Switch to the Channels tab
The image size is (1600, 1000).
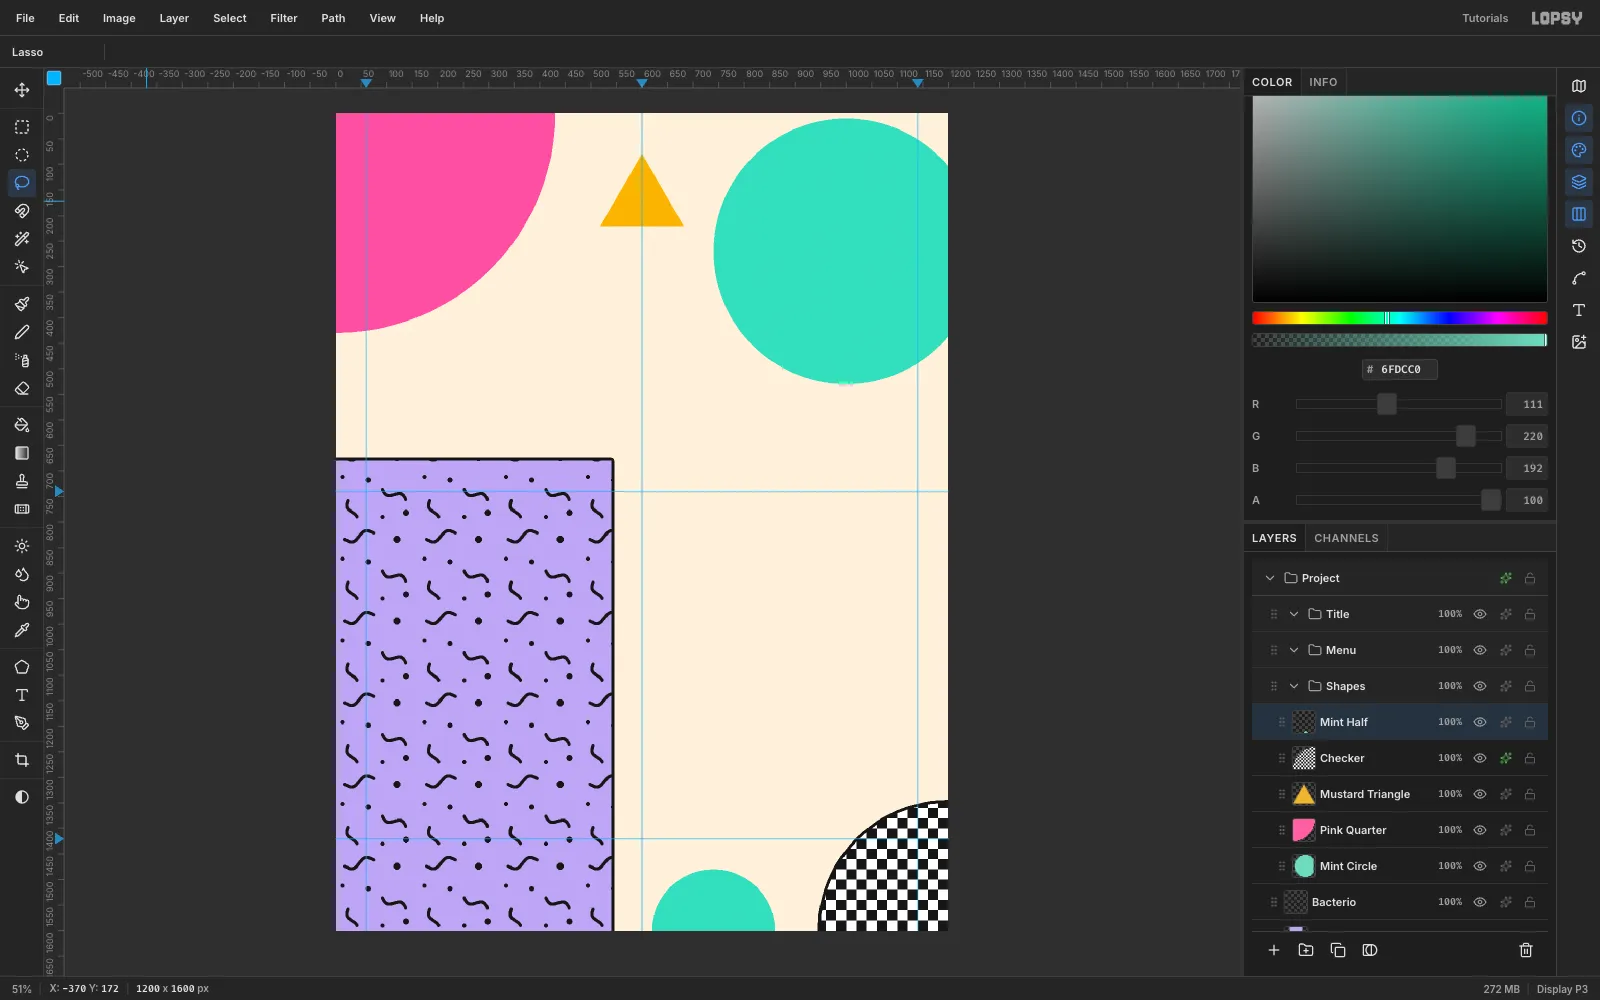[x=1346, y=538]
